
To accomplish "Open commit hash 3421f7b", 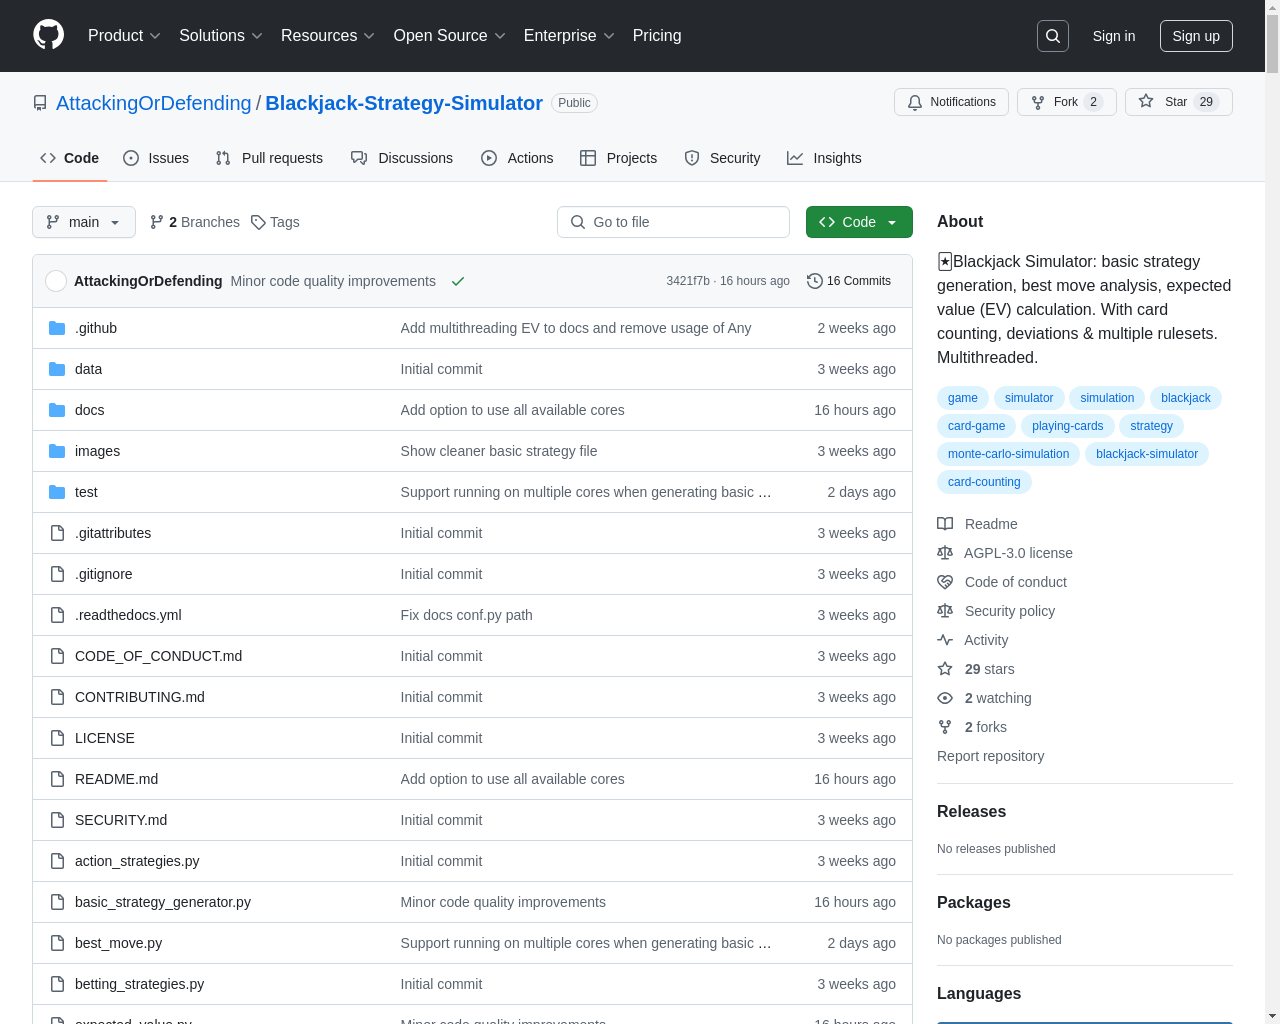I will pos(688,281).
